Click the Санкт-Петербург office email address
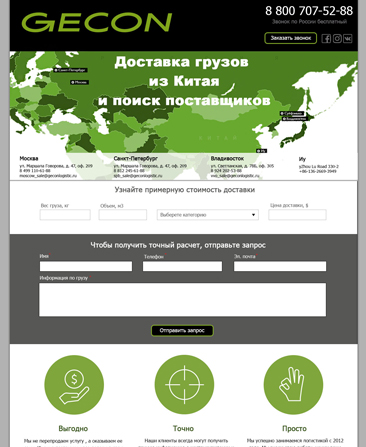This screenshot has width=366, height=447. (x=138, y=176)
